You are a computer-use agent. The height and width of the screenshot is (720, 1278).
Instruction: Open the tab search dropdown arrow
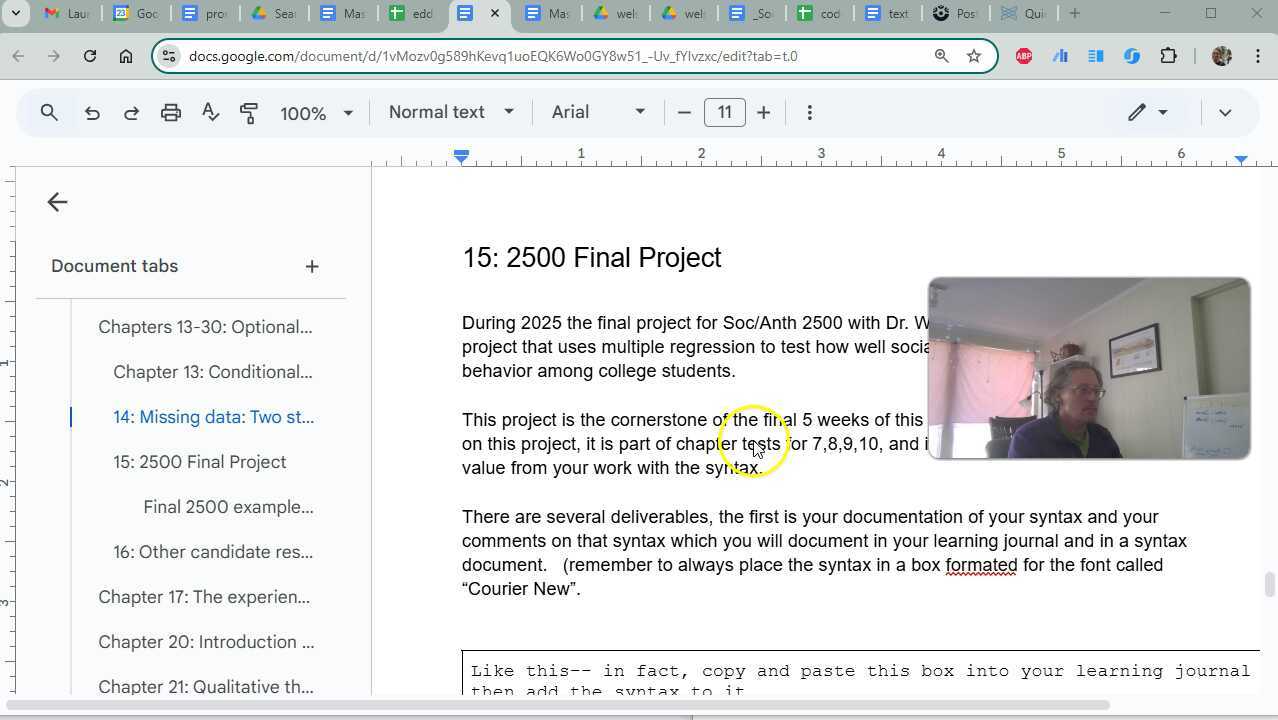(16, 13)
